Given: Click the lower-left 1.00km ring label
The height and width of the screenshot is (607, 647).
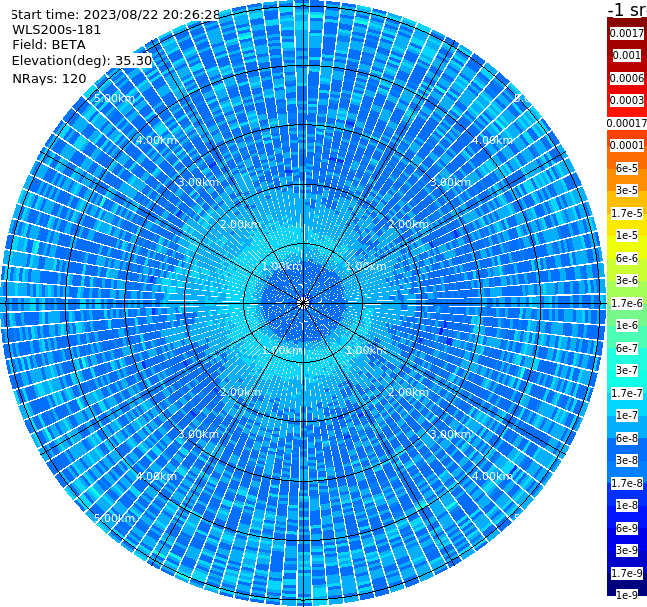Looking at the screenshot, I should point(282,350).
